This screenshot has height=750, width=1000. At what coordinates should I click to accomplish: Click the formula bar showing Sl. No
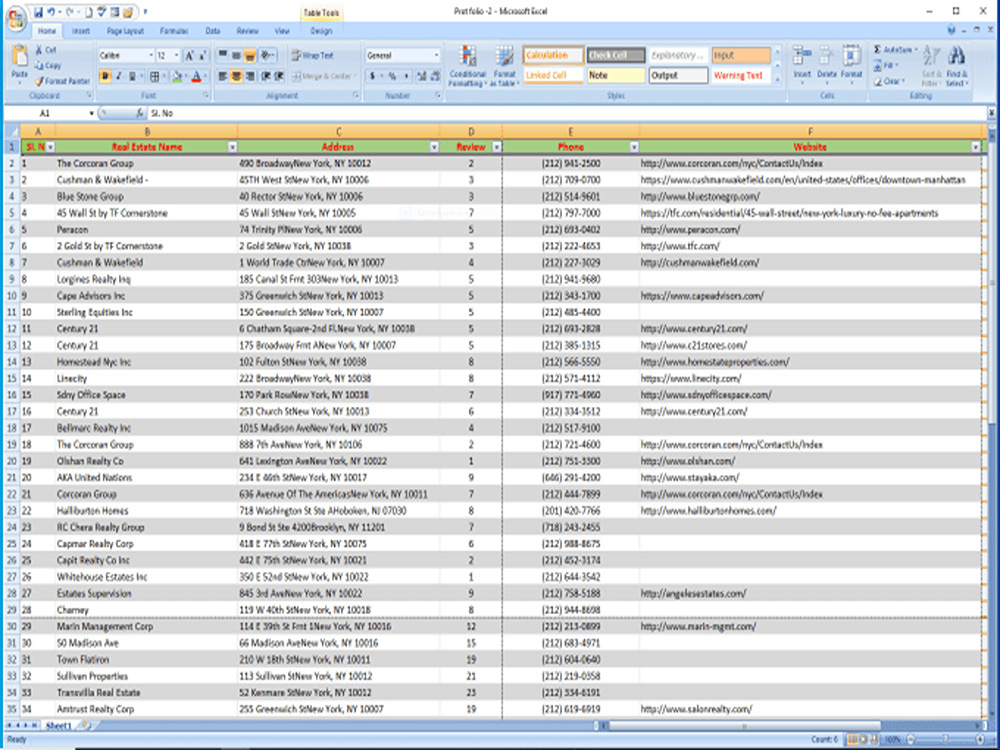[x=568, y=113]
